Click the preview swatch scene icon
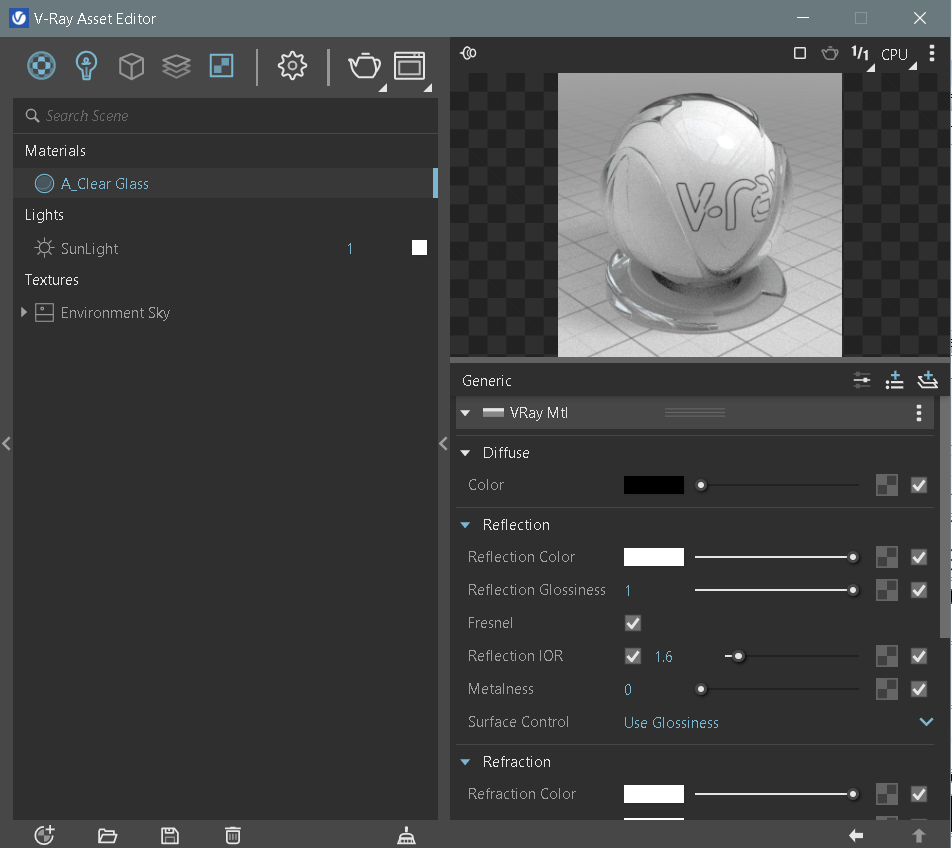The height and width of the screenshot is (848, 952). 468,53
